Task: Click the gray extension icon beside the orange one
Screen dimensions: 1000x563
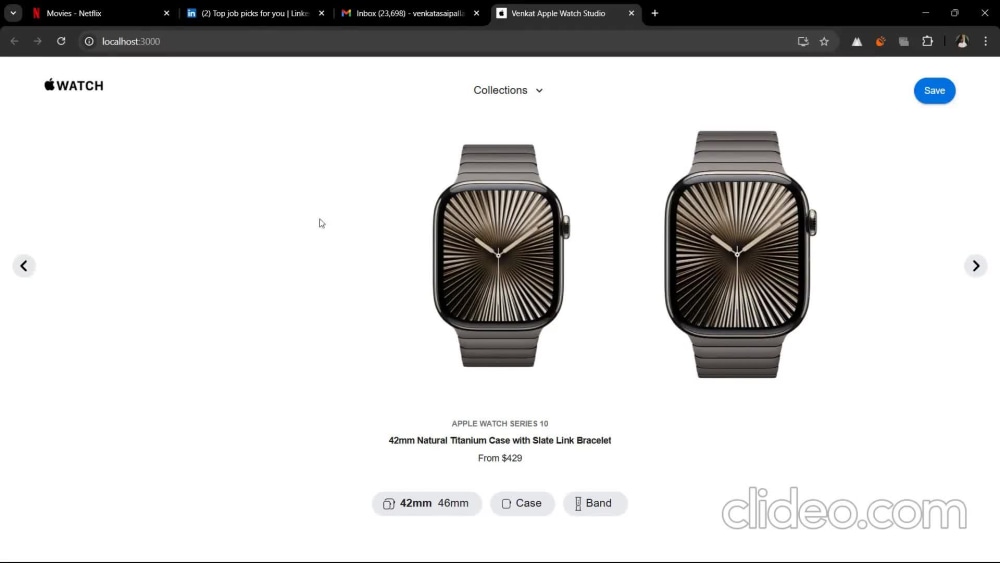Action: coord(904,41)
